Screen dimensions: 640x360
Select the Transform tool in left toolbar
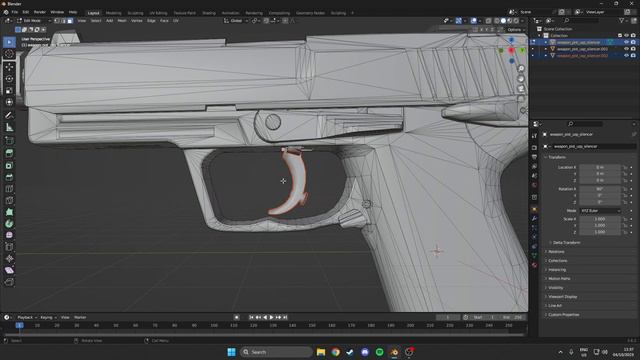coord(9,102)
